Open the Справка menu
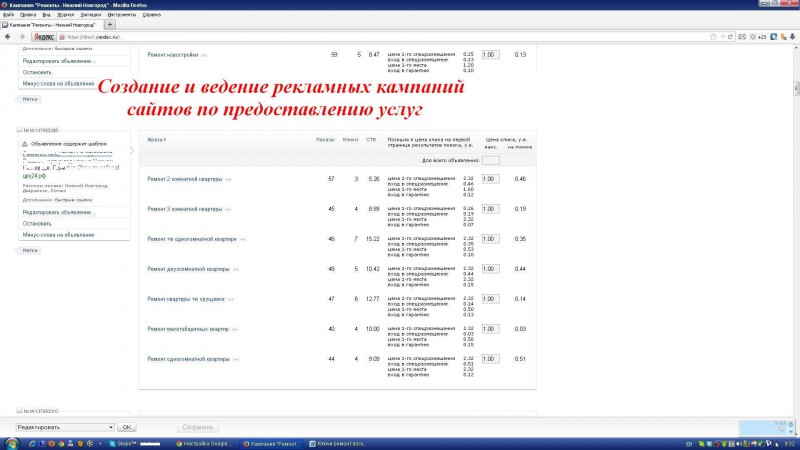 click(152, 15)
